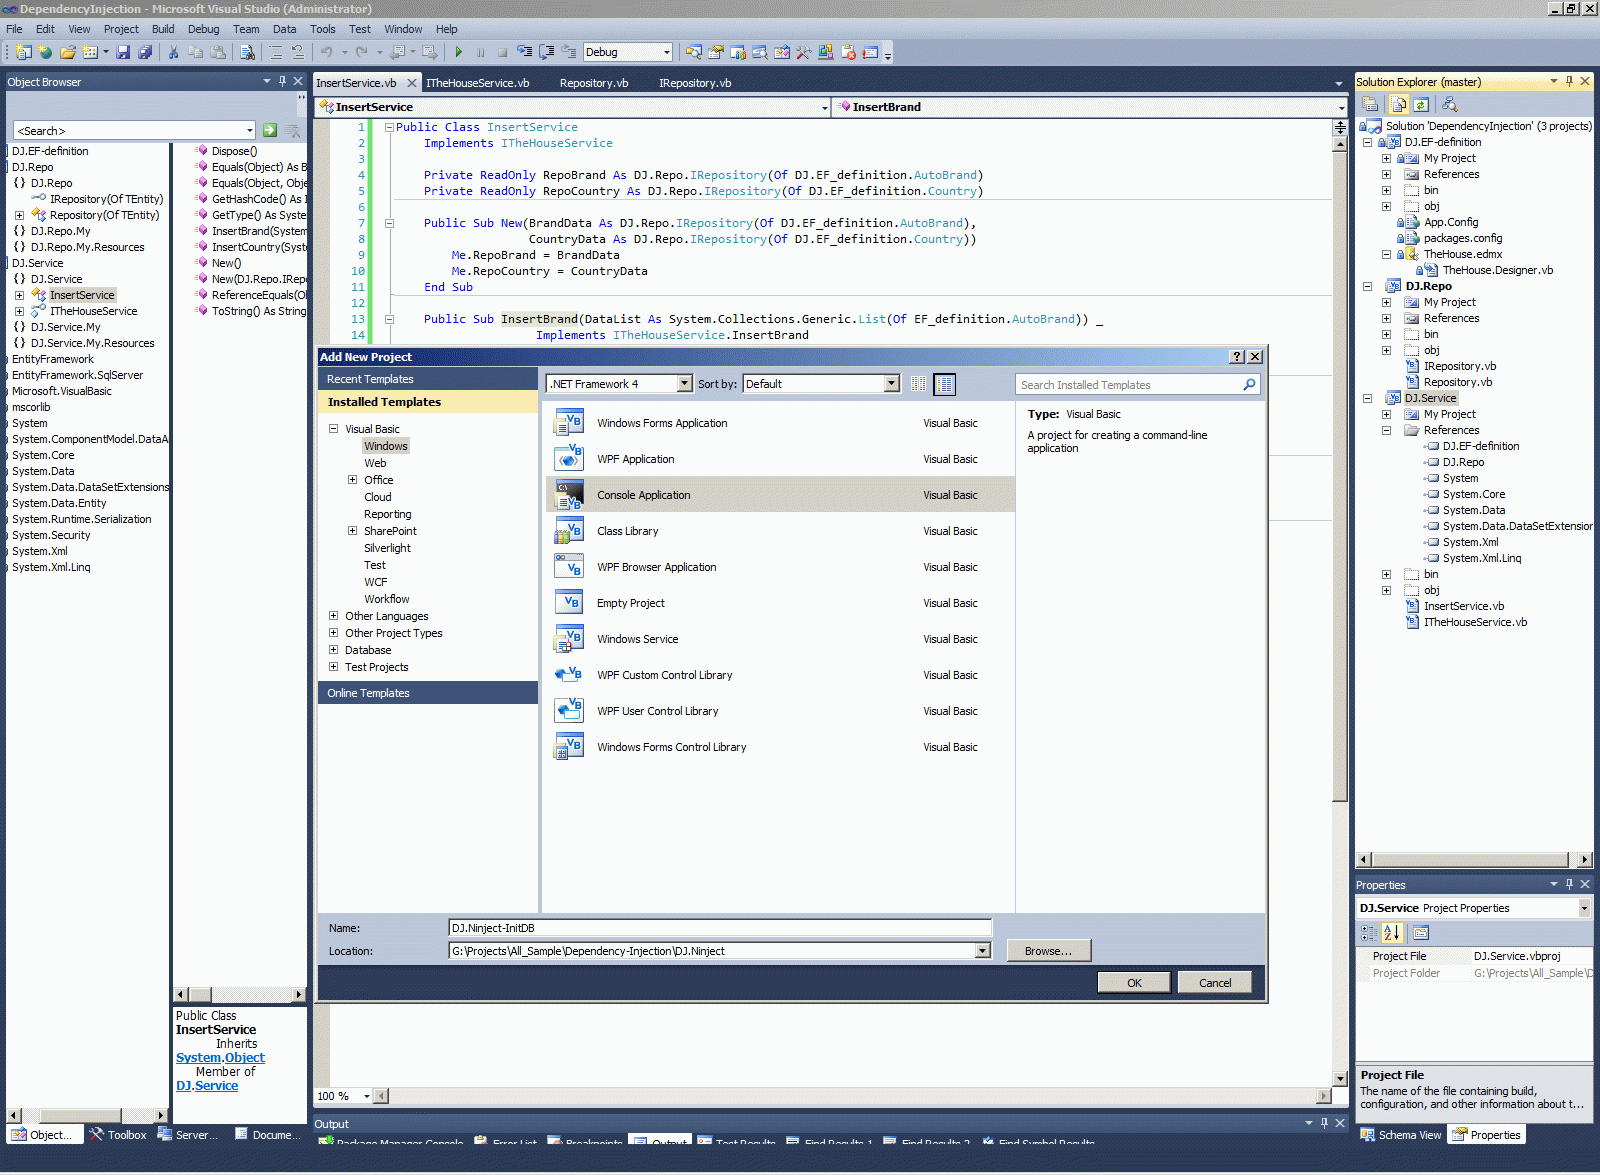The width and height of the screenshot is (1600, 1175).
Task: Open the Object Browser search dropdown
Action: 249,130
